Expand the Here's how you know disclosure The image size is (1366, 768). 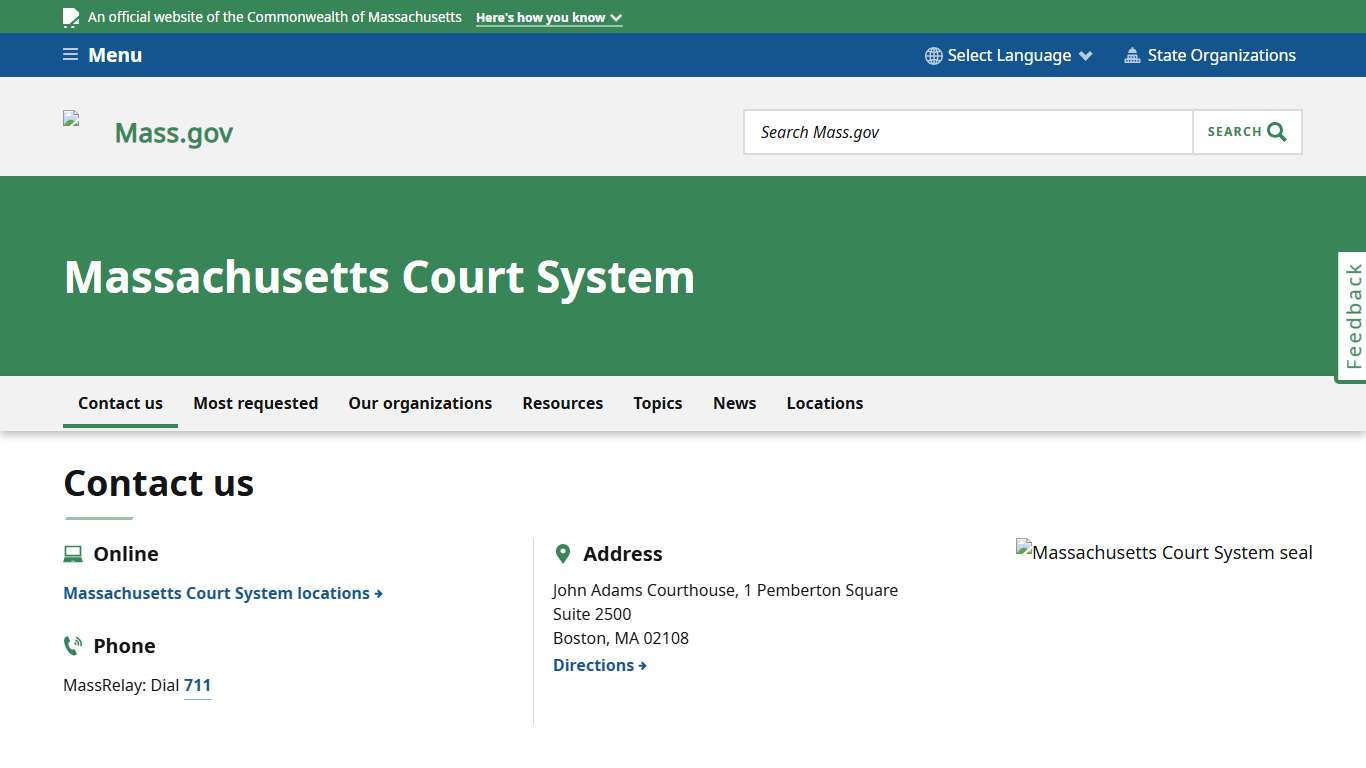point(548,17)
